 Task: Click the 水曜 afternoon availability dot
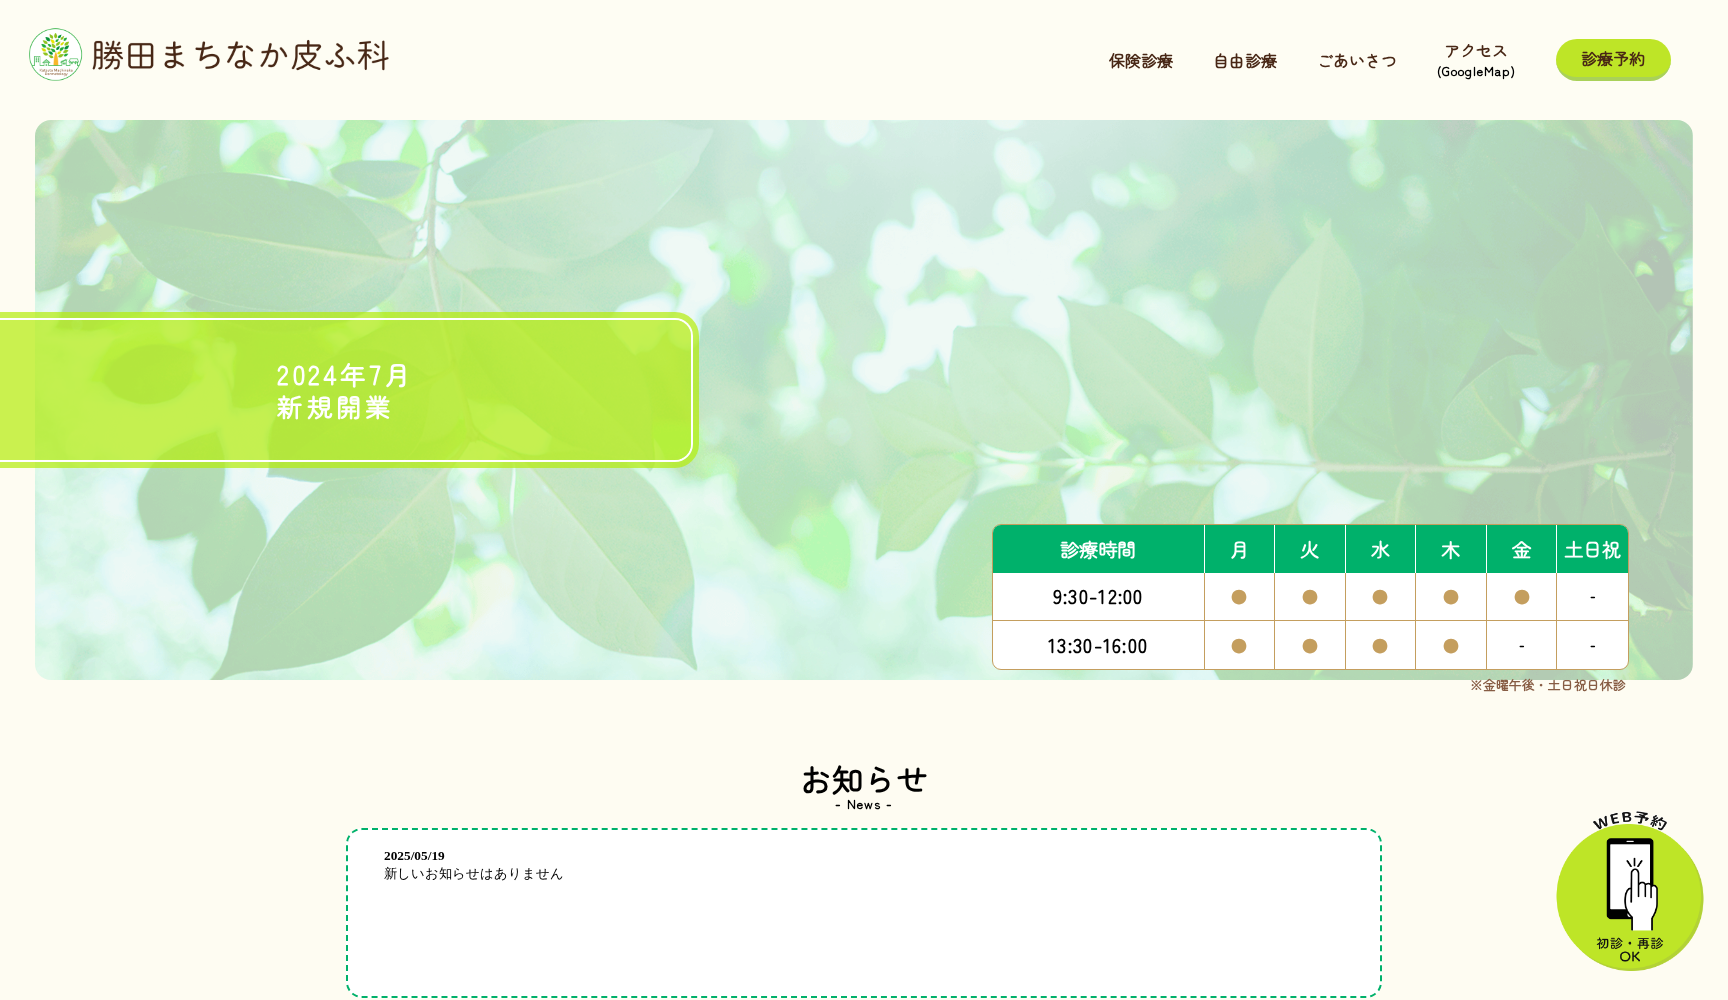pyautogui.click(x=1380, y=645)
